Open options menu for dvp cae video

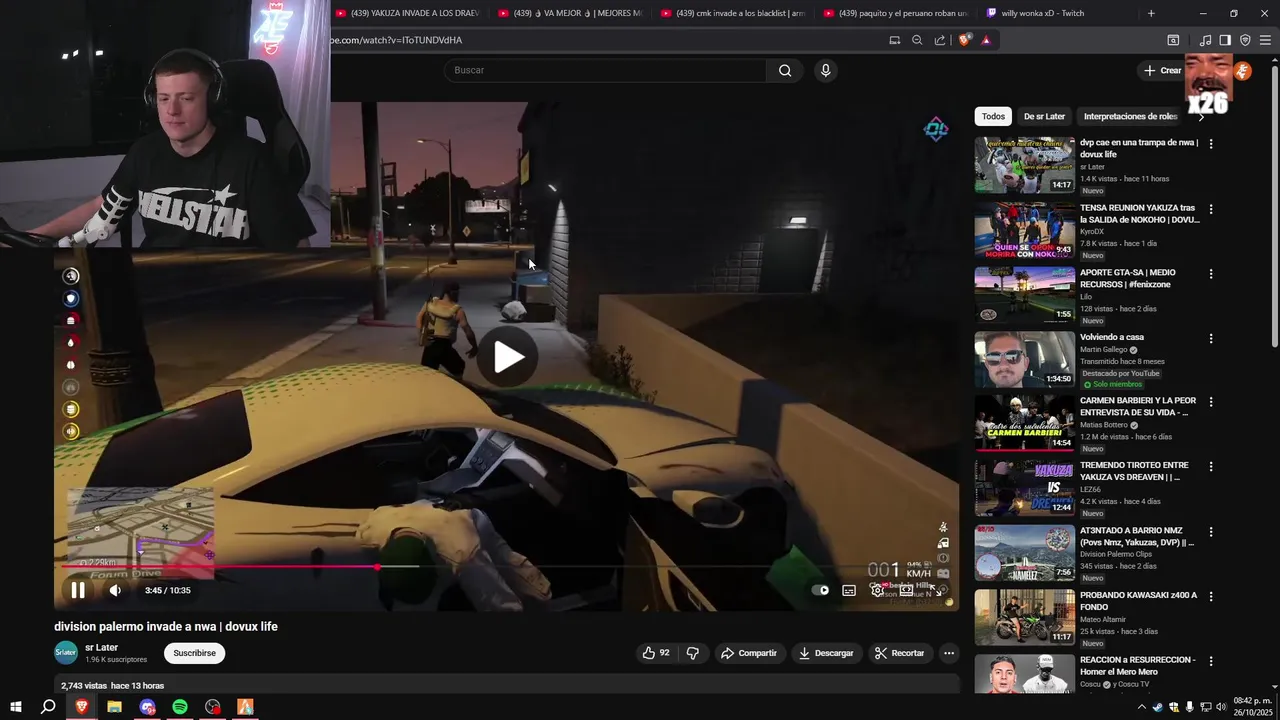(x=1211, y=144)
